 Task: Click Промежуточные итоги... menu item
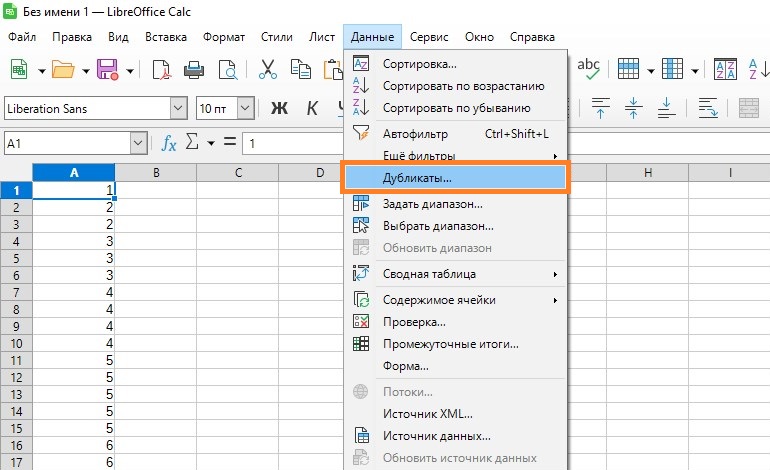pos(450,344)
